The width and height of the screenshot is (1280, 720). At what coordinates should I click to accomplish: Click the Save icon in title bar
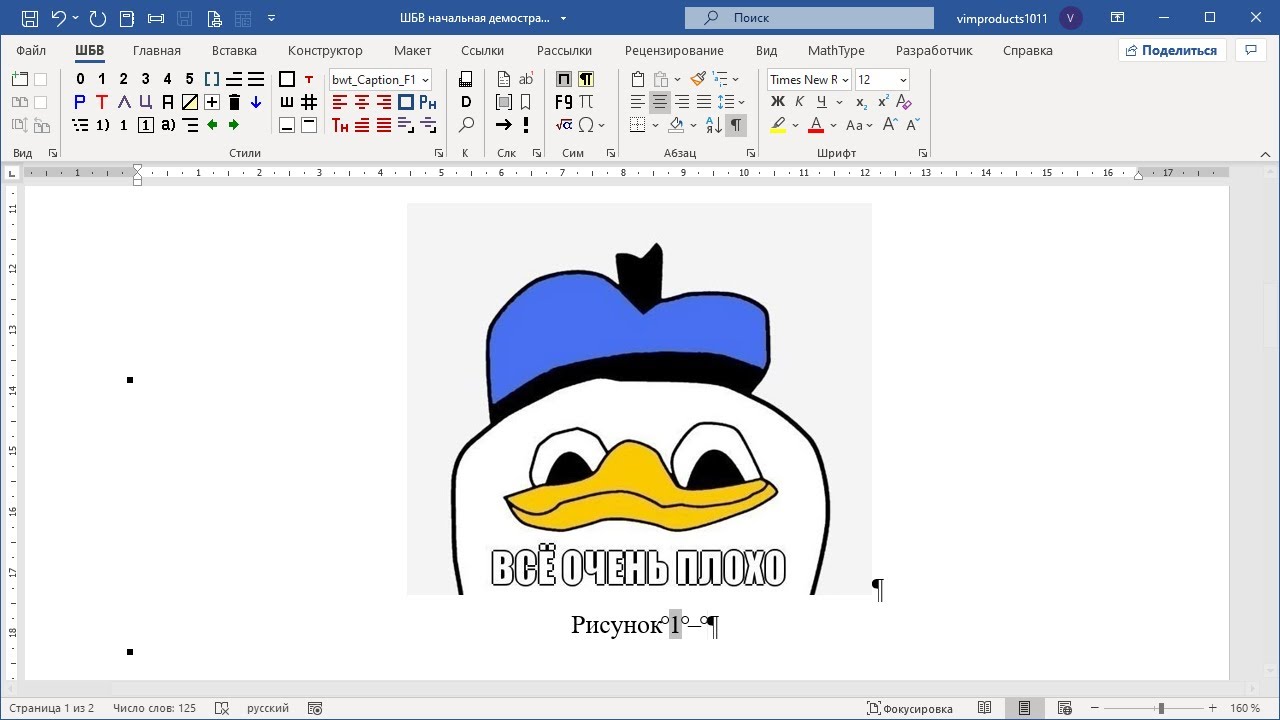click(x=30, y=18)
